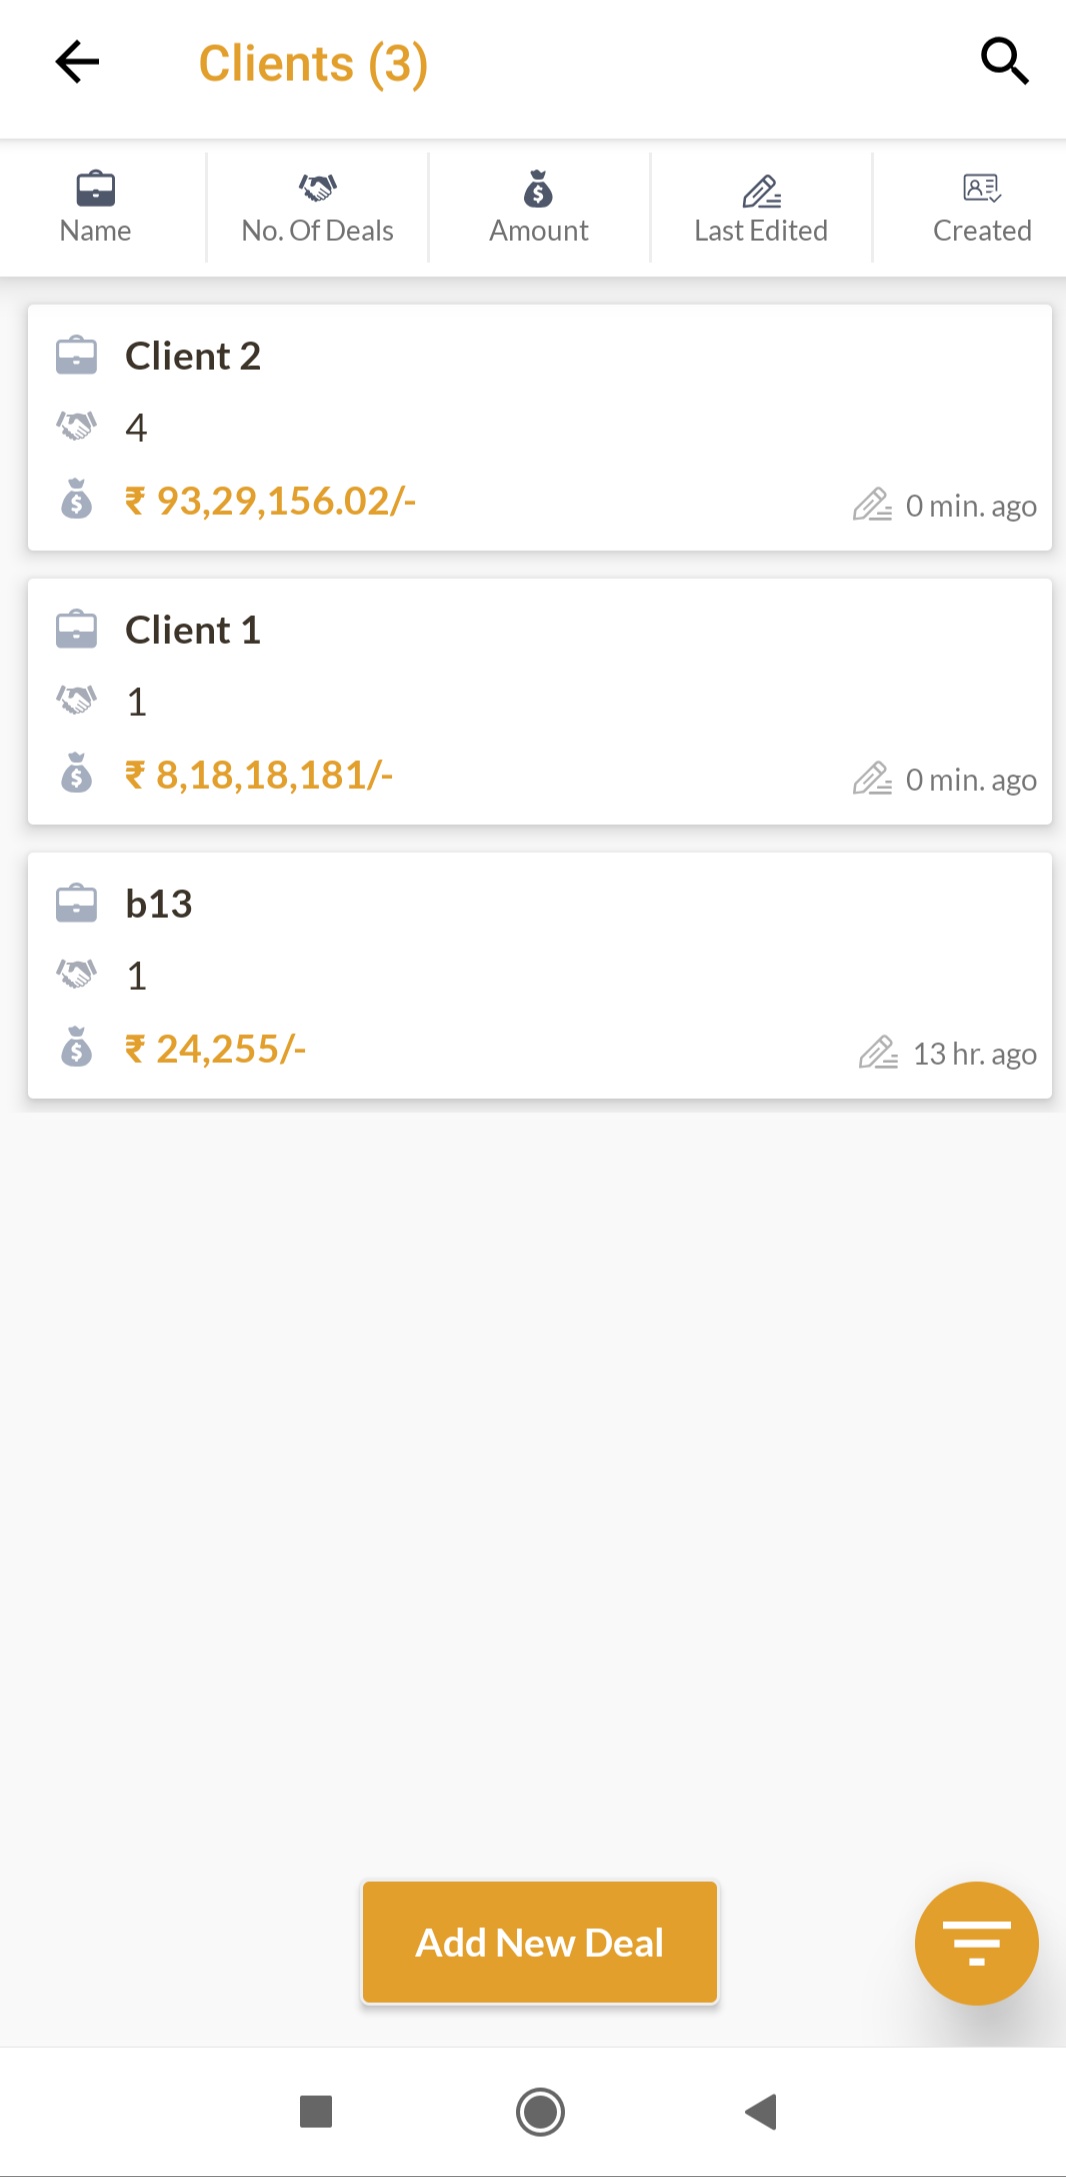The image size is (1066, 2177).
Task: Tap the money bag icon in b13 card
Action: 77,1048
